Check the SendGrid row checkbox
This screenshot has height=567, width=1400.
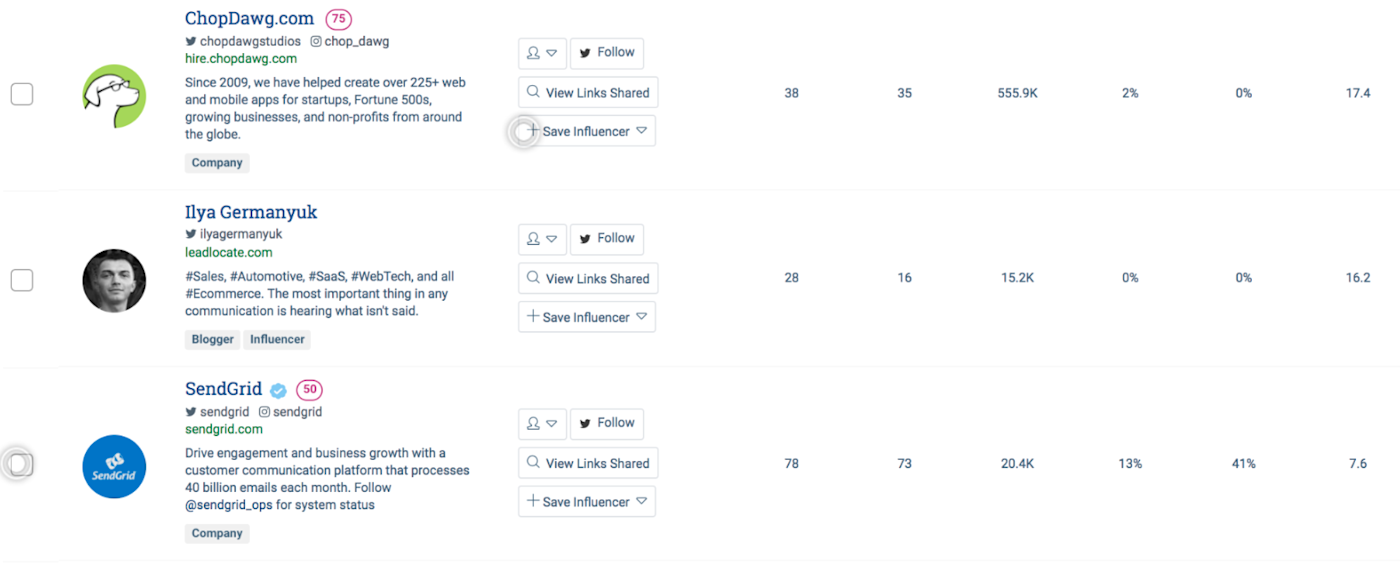(x=22, y=464)
